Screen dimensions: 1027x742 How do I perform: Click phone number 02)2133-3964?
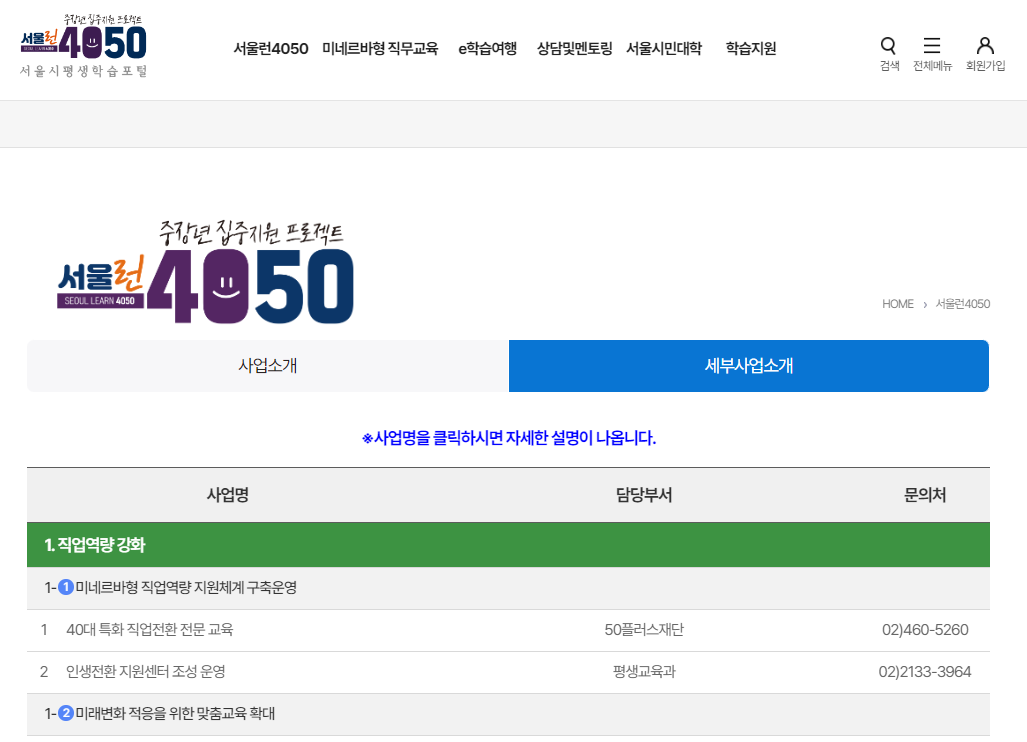click(x=925, y=671)
